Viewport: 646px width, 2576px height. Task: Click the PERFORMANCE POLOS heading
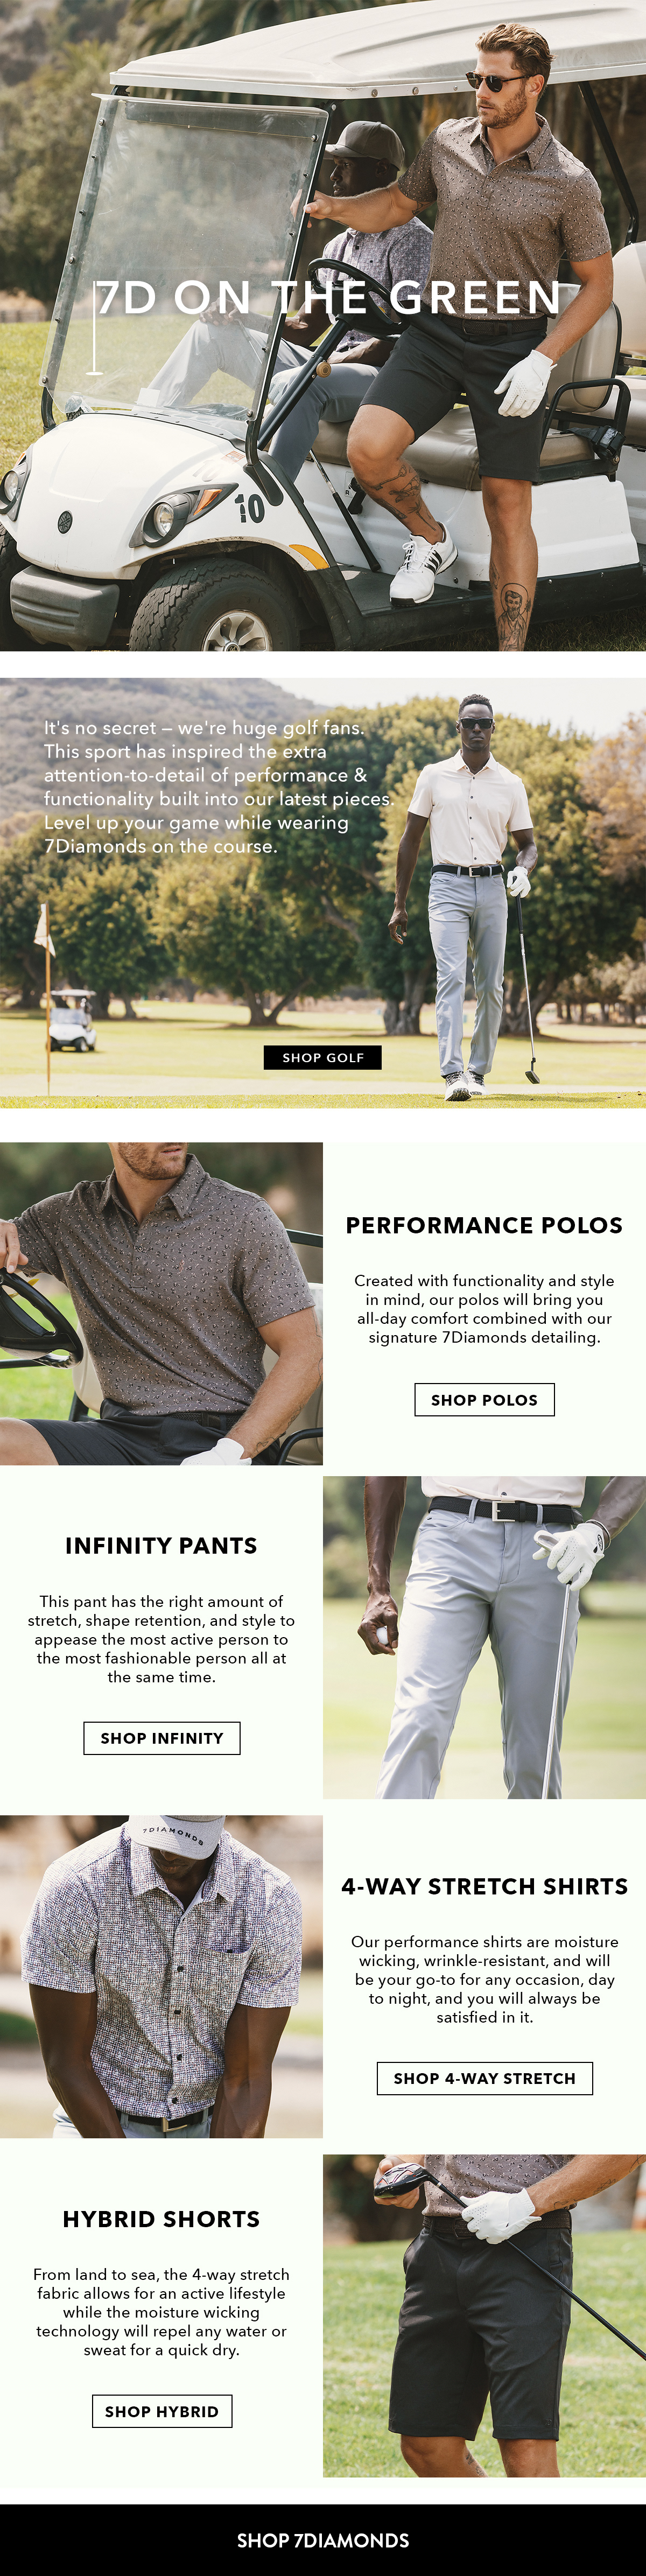(484, 1225)
